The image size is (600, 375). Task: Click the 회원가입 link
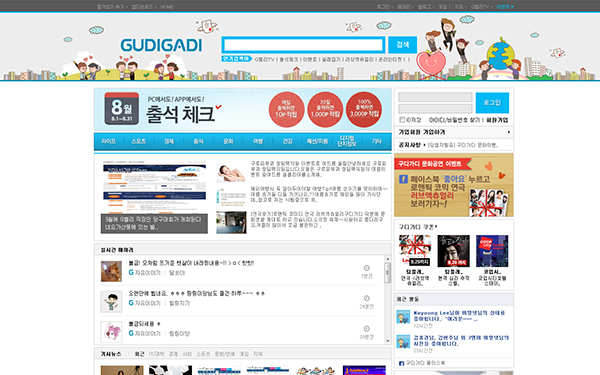click(497, 120)
